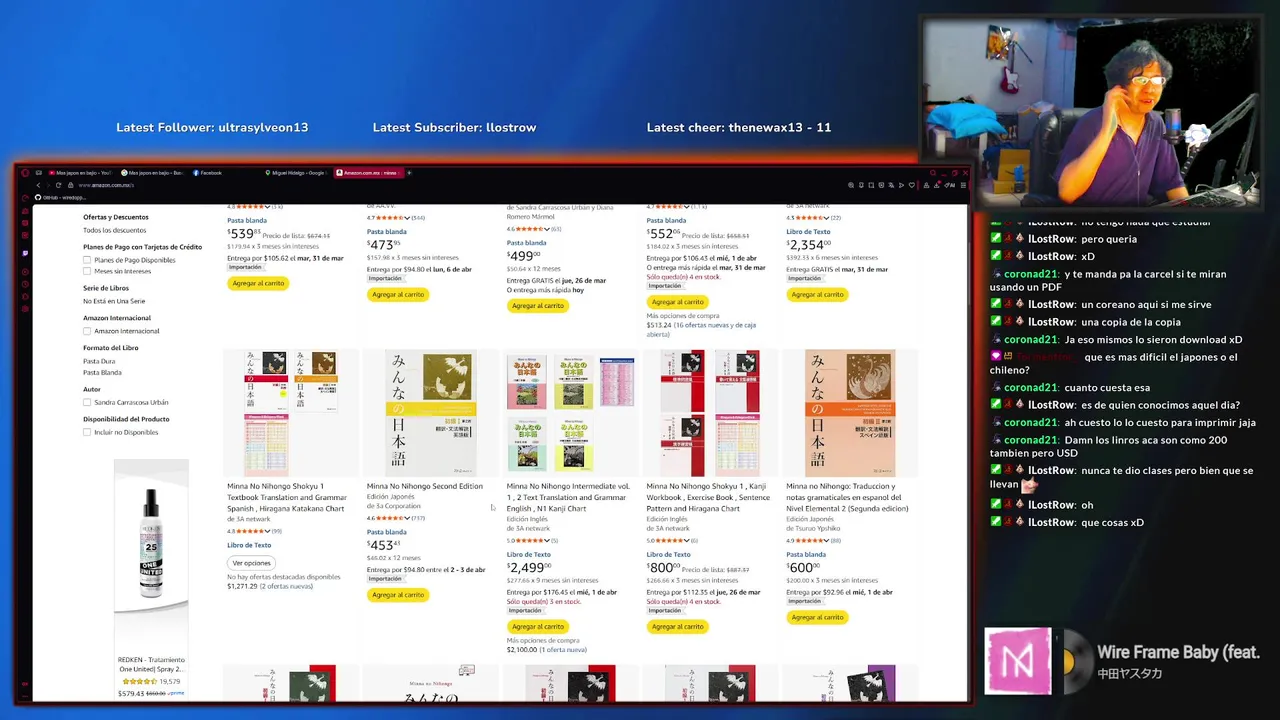Expand rating dropdown for the $600 Traduccion book
The height and width of the screenshot is (720, 1280).
(827, 541)
